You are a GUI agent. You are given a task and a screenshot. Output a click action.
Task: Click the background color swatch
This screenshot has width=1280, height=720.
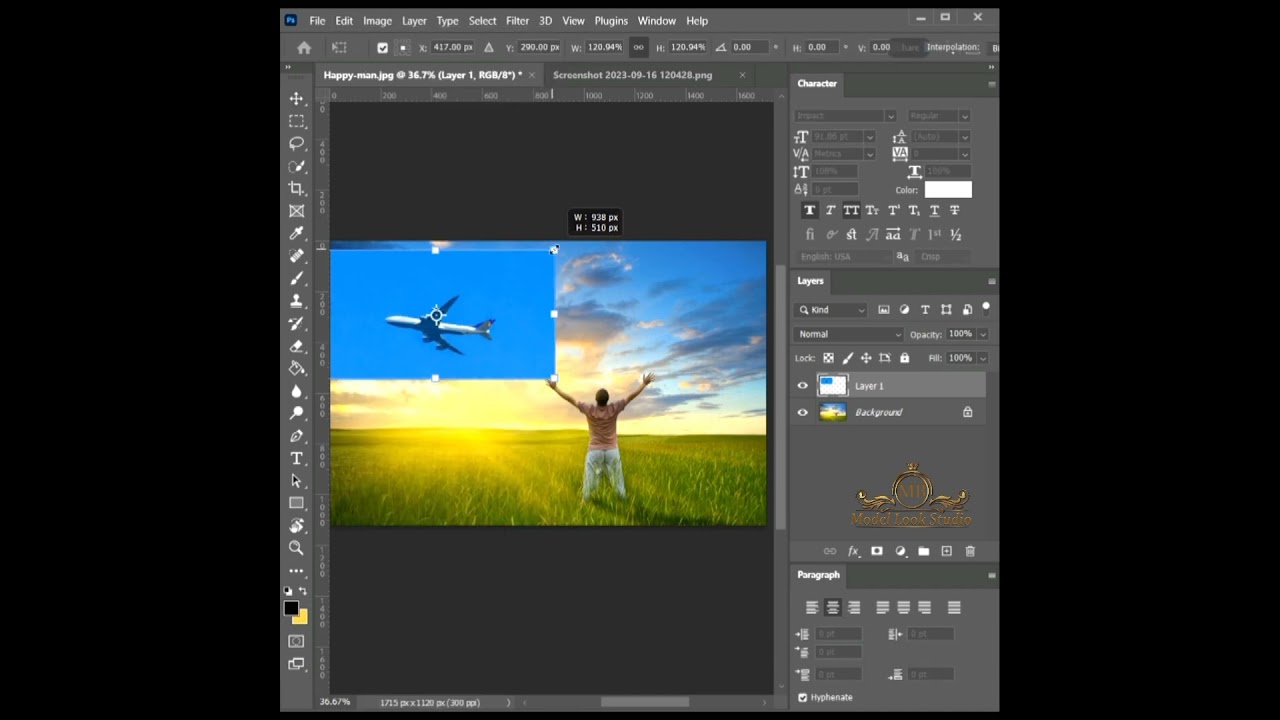[300, 616]
